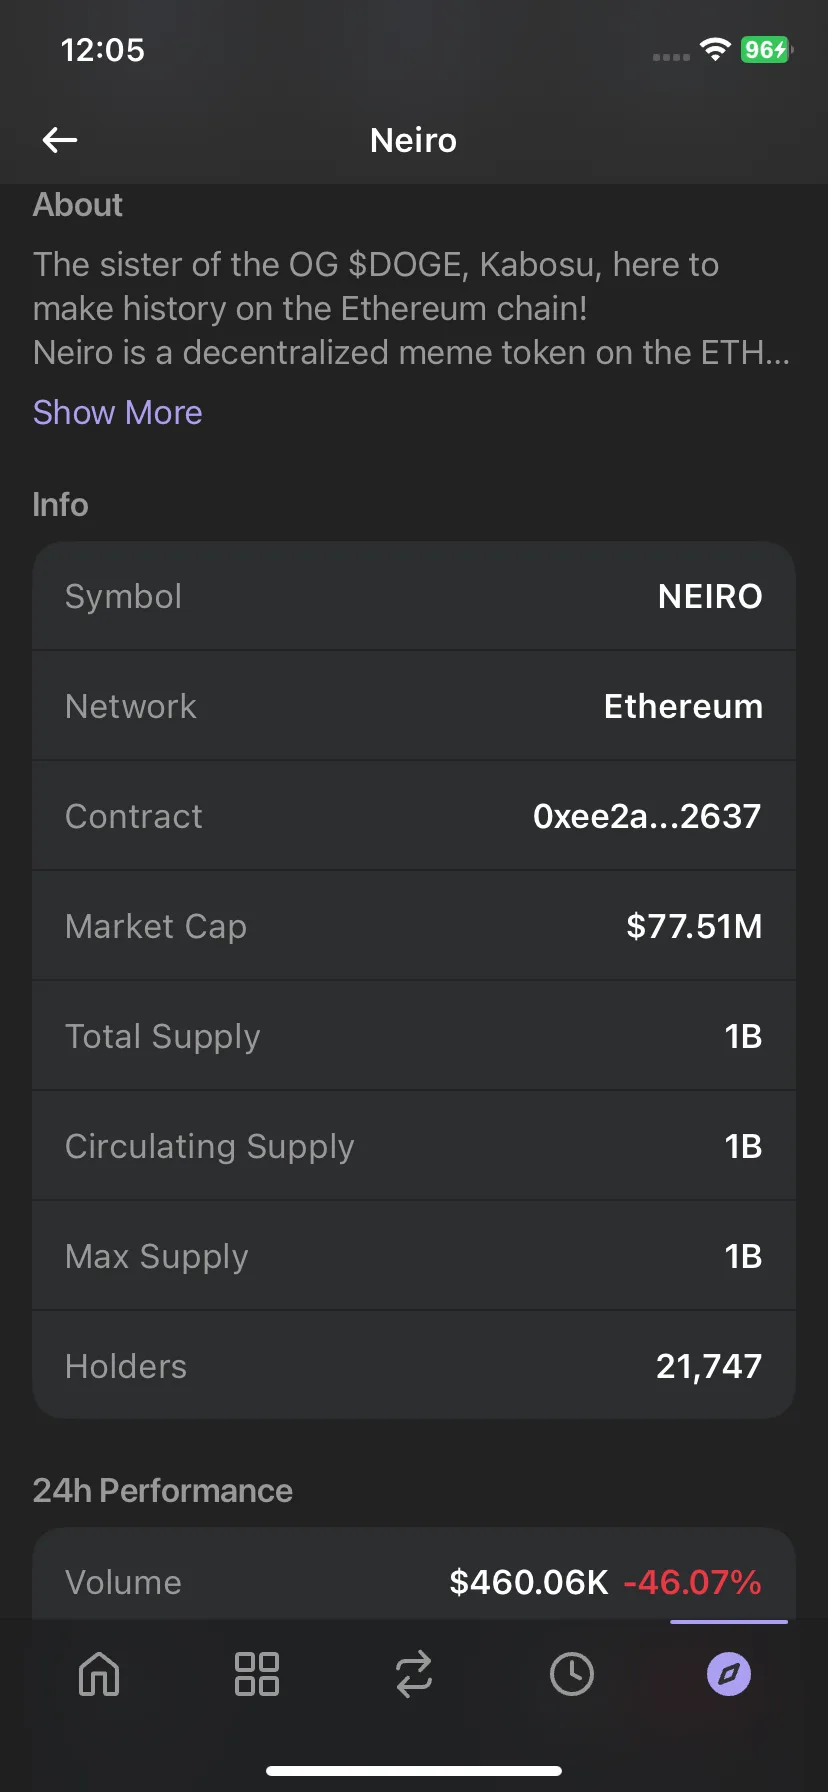Select the Network Ethereum row
The image size is (828, 1792).
click(414, 706)
